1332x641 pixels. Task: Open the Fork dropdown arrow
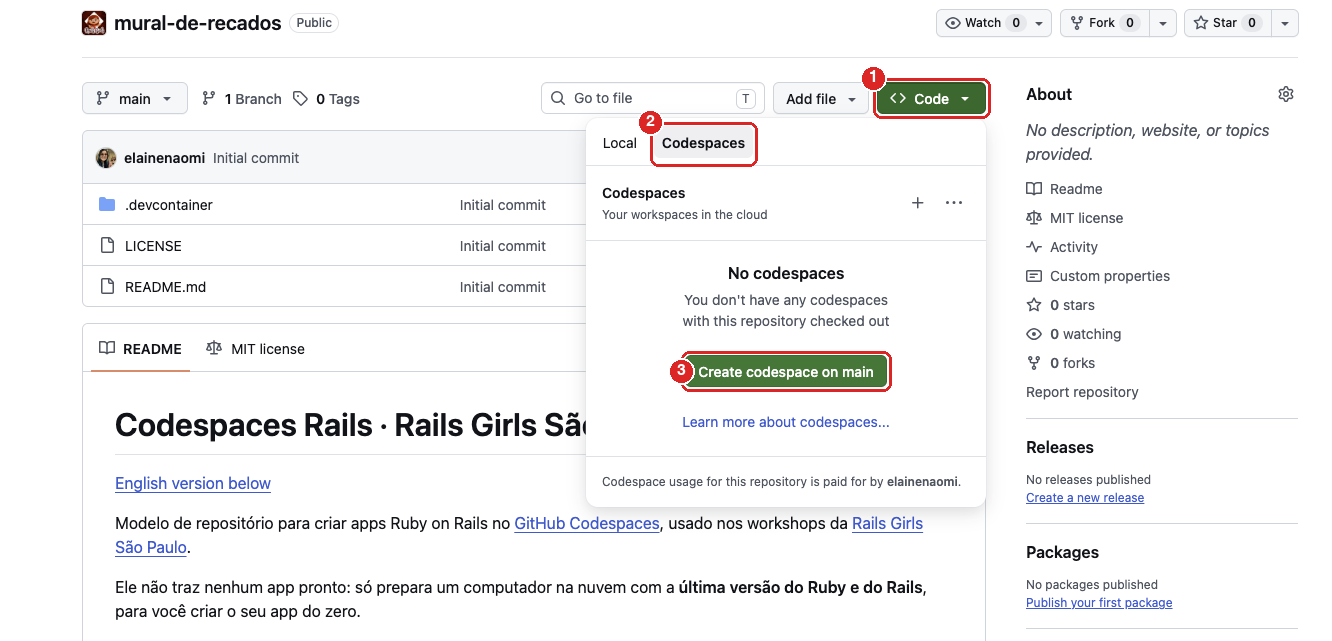click(1163, 23)
